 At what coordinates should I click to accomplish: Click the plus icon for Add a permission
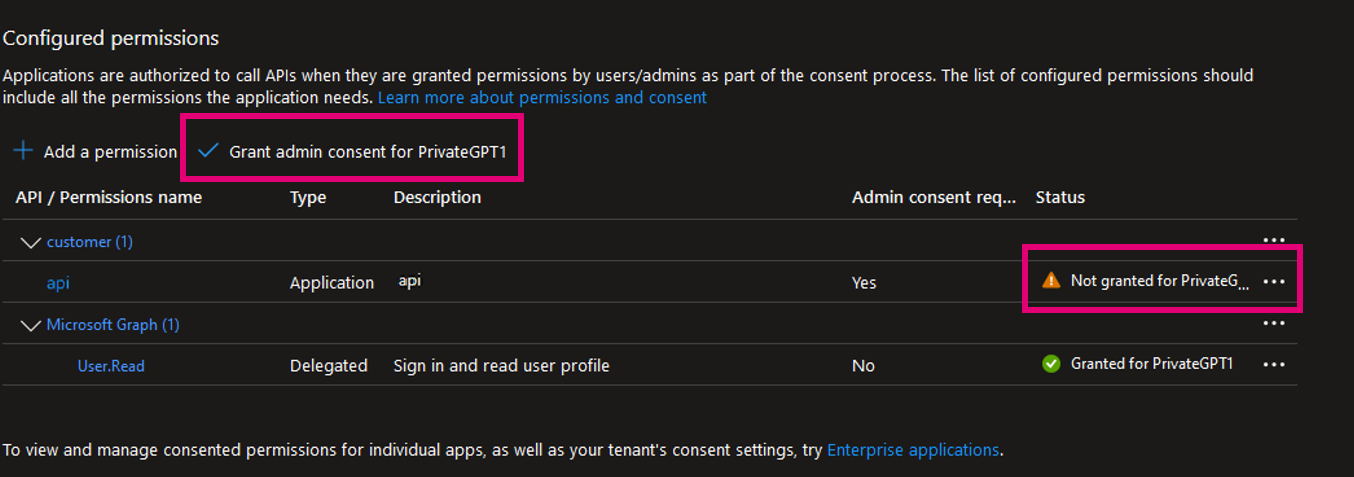22,151
